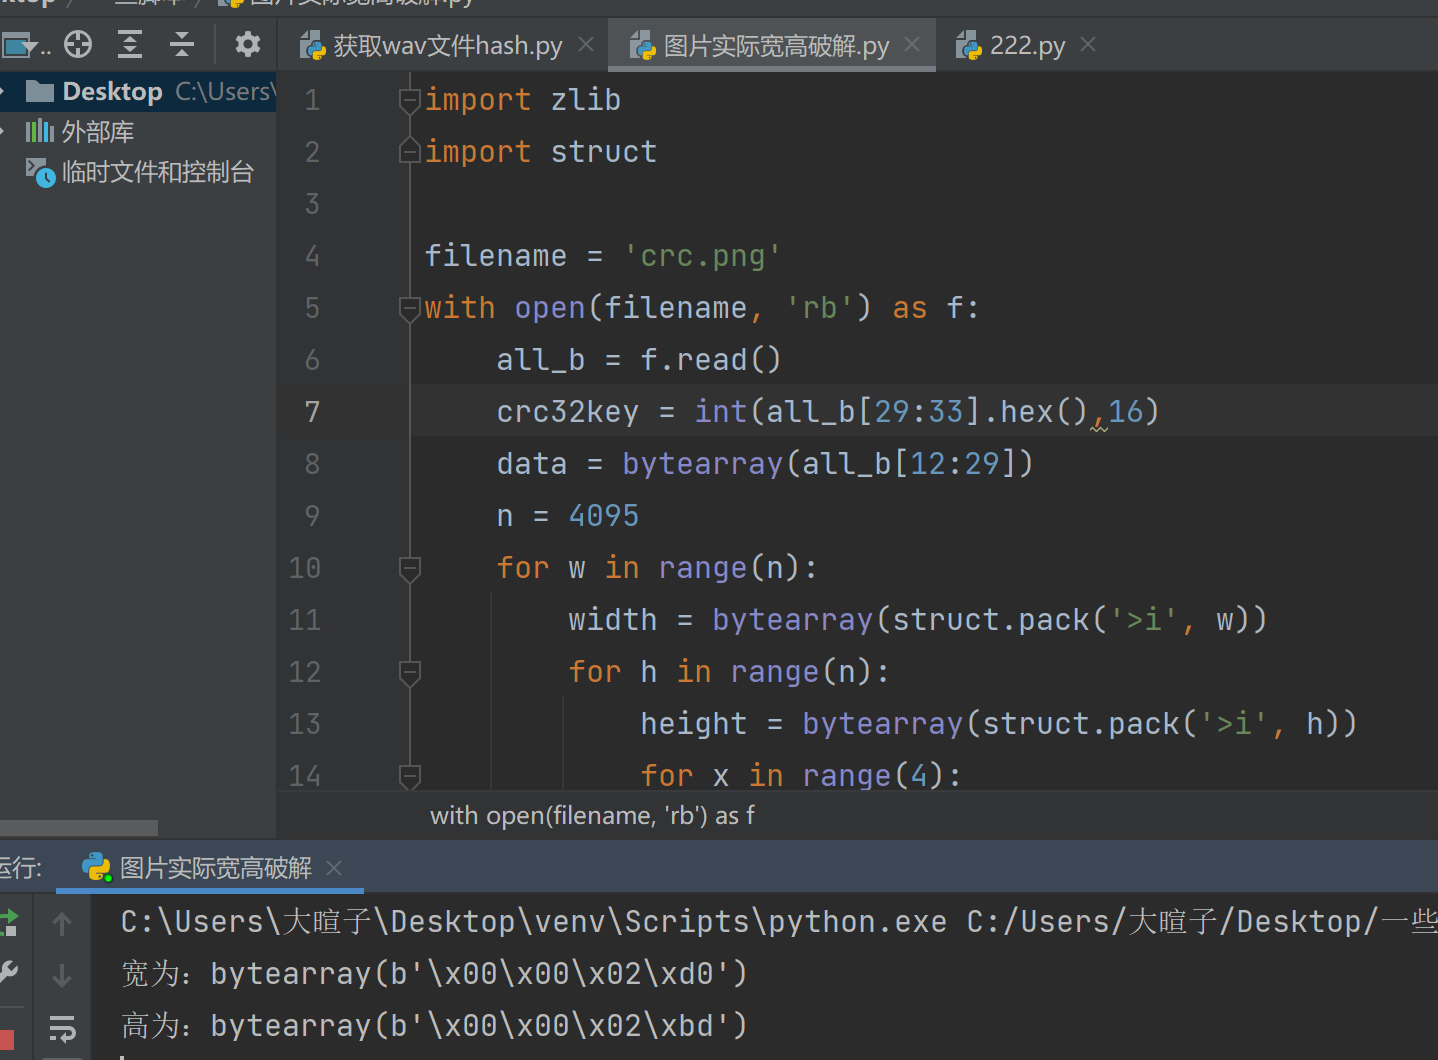Viewport: 1438px width, 1060px height.
Task: Click 'crc32key' variable on line 7
Action: click(568, 412)
